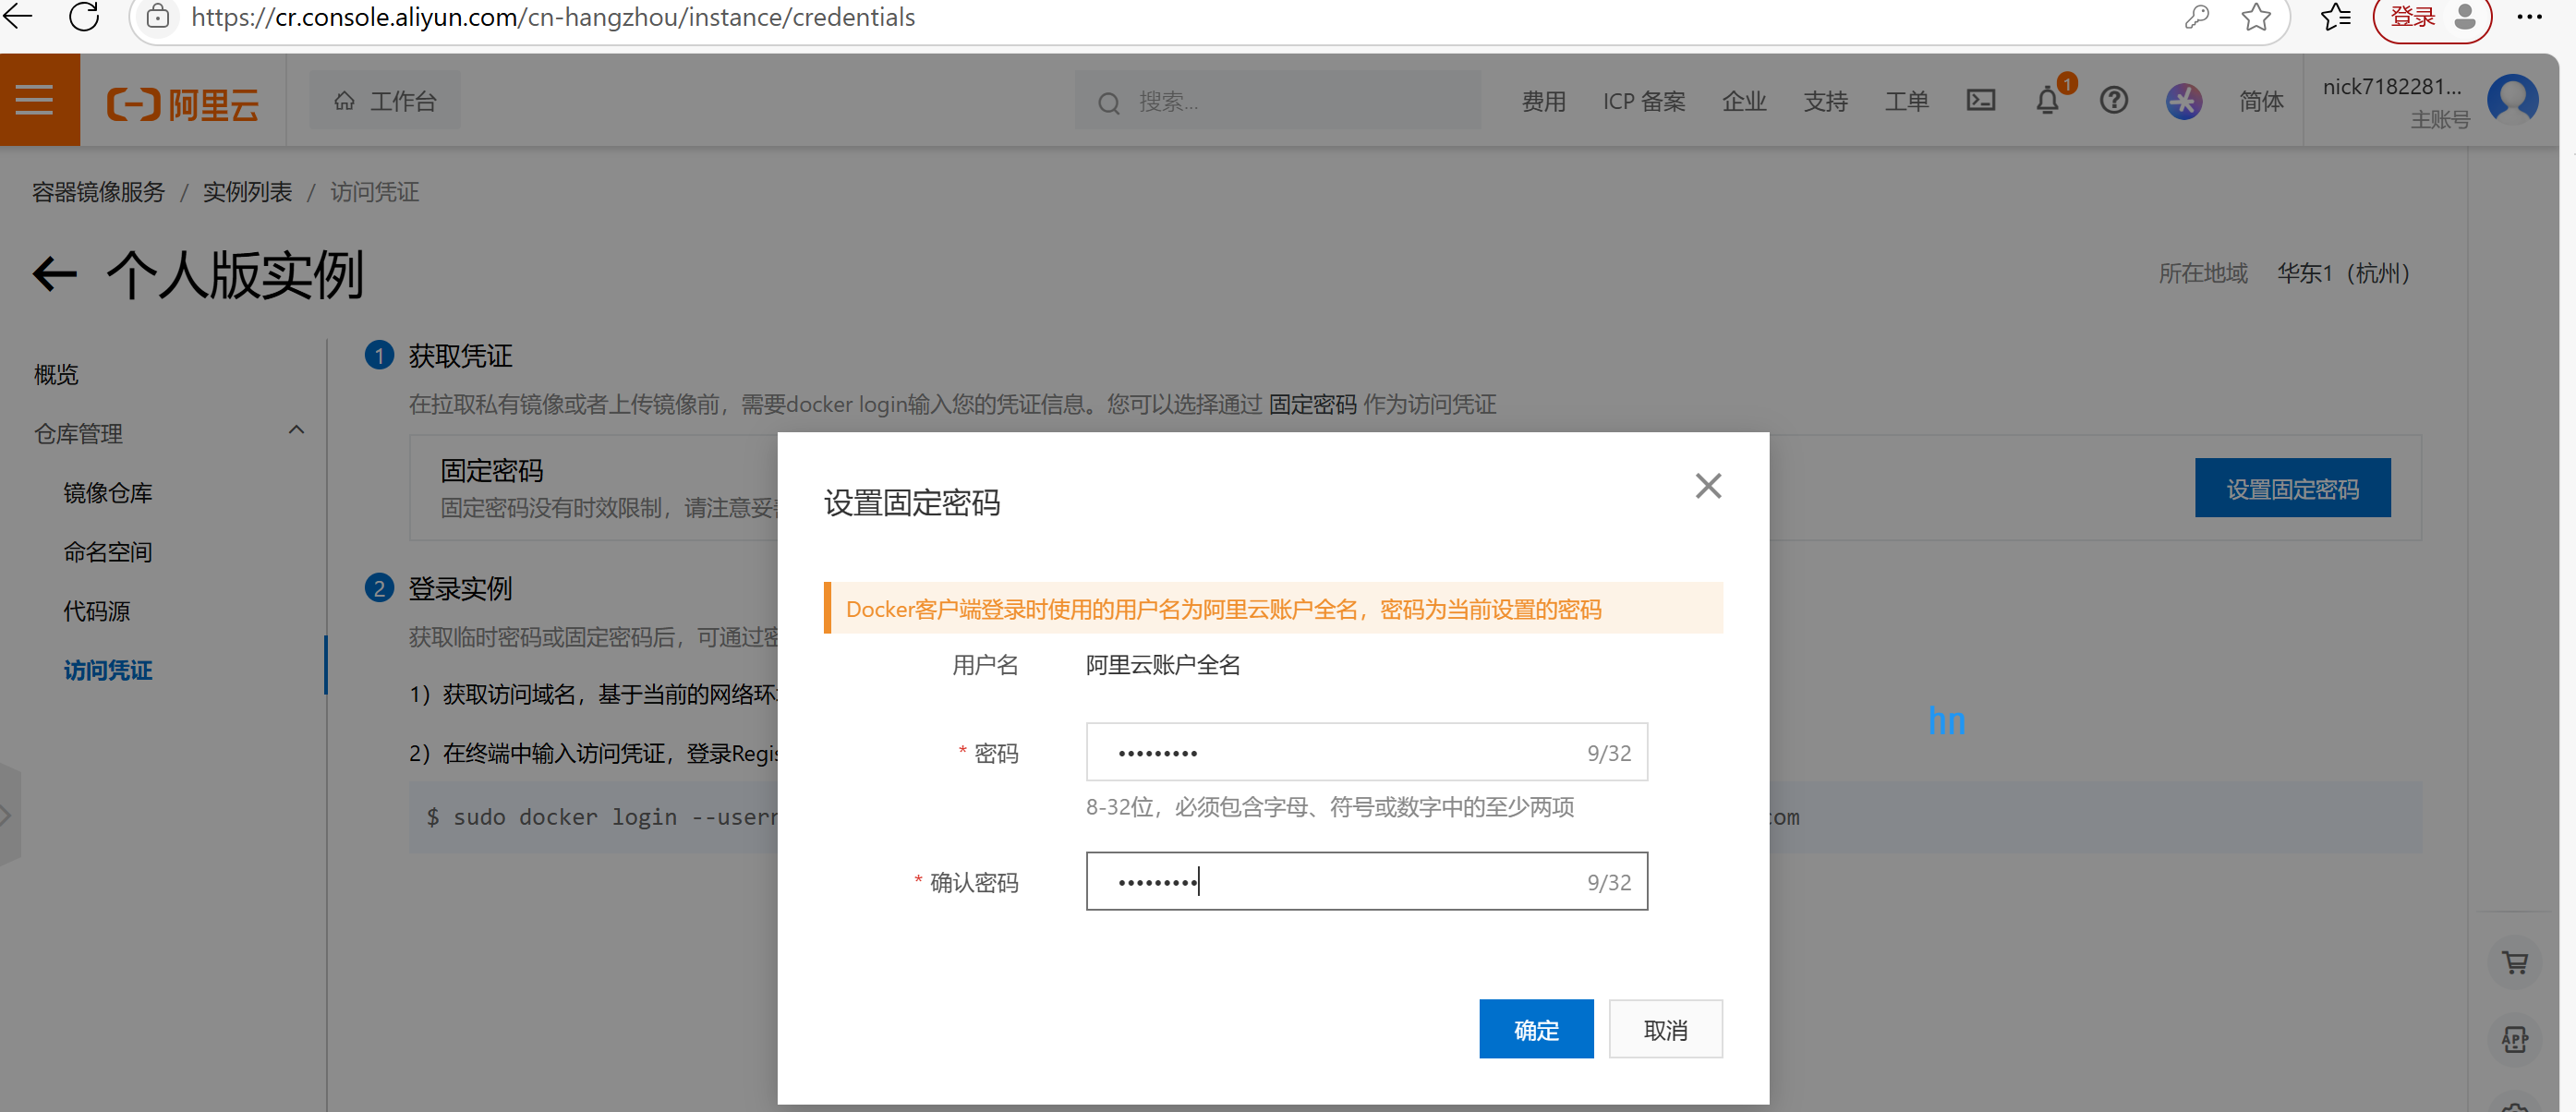Open the notifications bell
This screenshot has height=1112, width=2576.
(x=2047, y=101)
